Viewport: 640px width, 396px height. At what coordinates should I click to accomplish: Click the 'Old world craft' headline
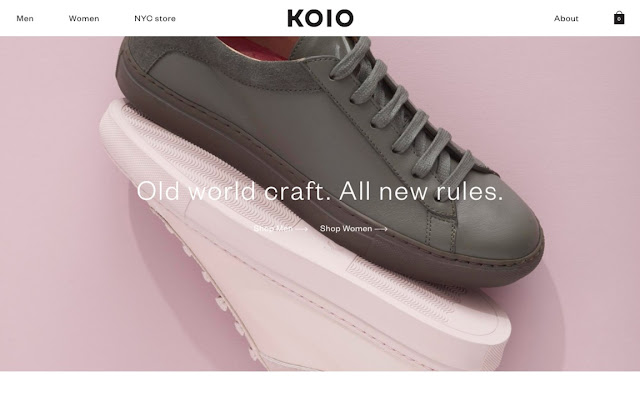tap(320, 191)
